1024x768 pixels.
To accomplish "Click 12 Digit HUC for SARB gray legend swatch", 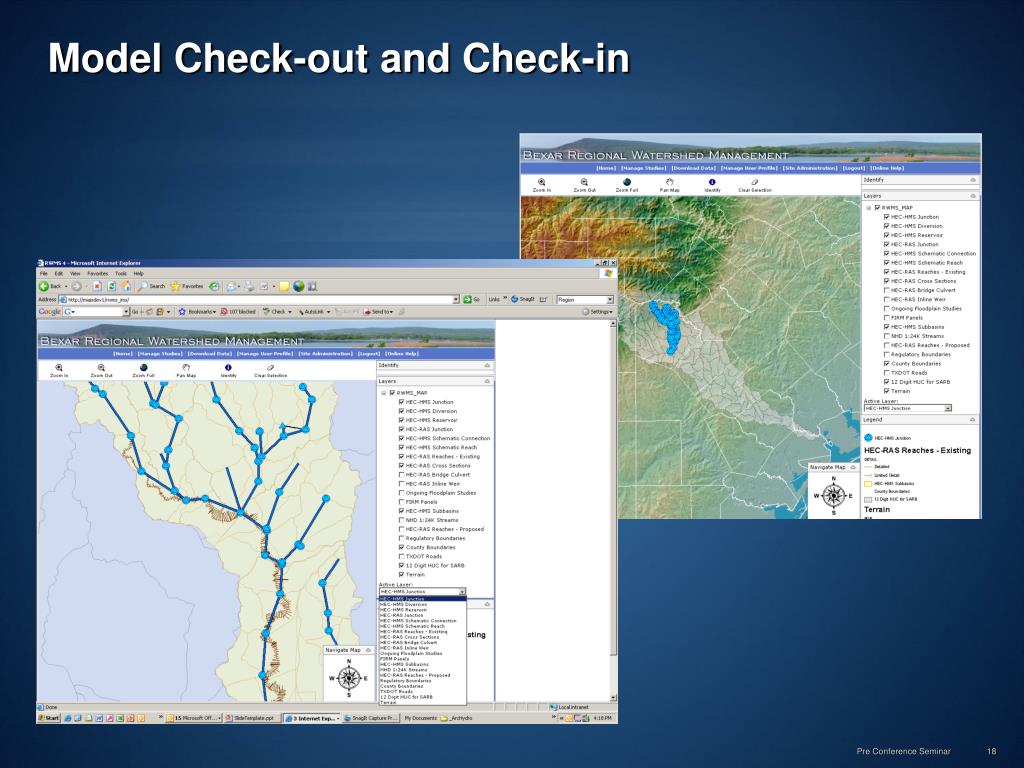I will [868, 499].
